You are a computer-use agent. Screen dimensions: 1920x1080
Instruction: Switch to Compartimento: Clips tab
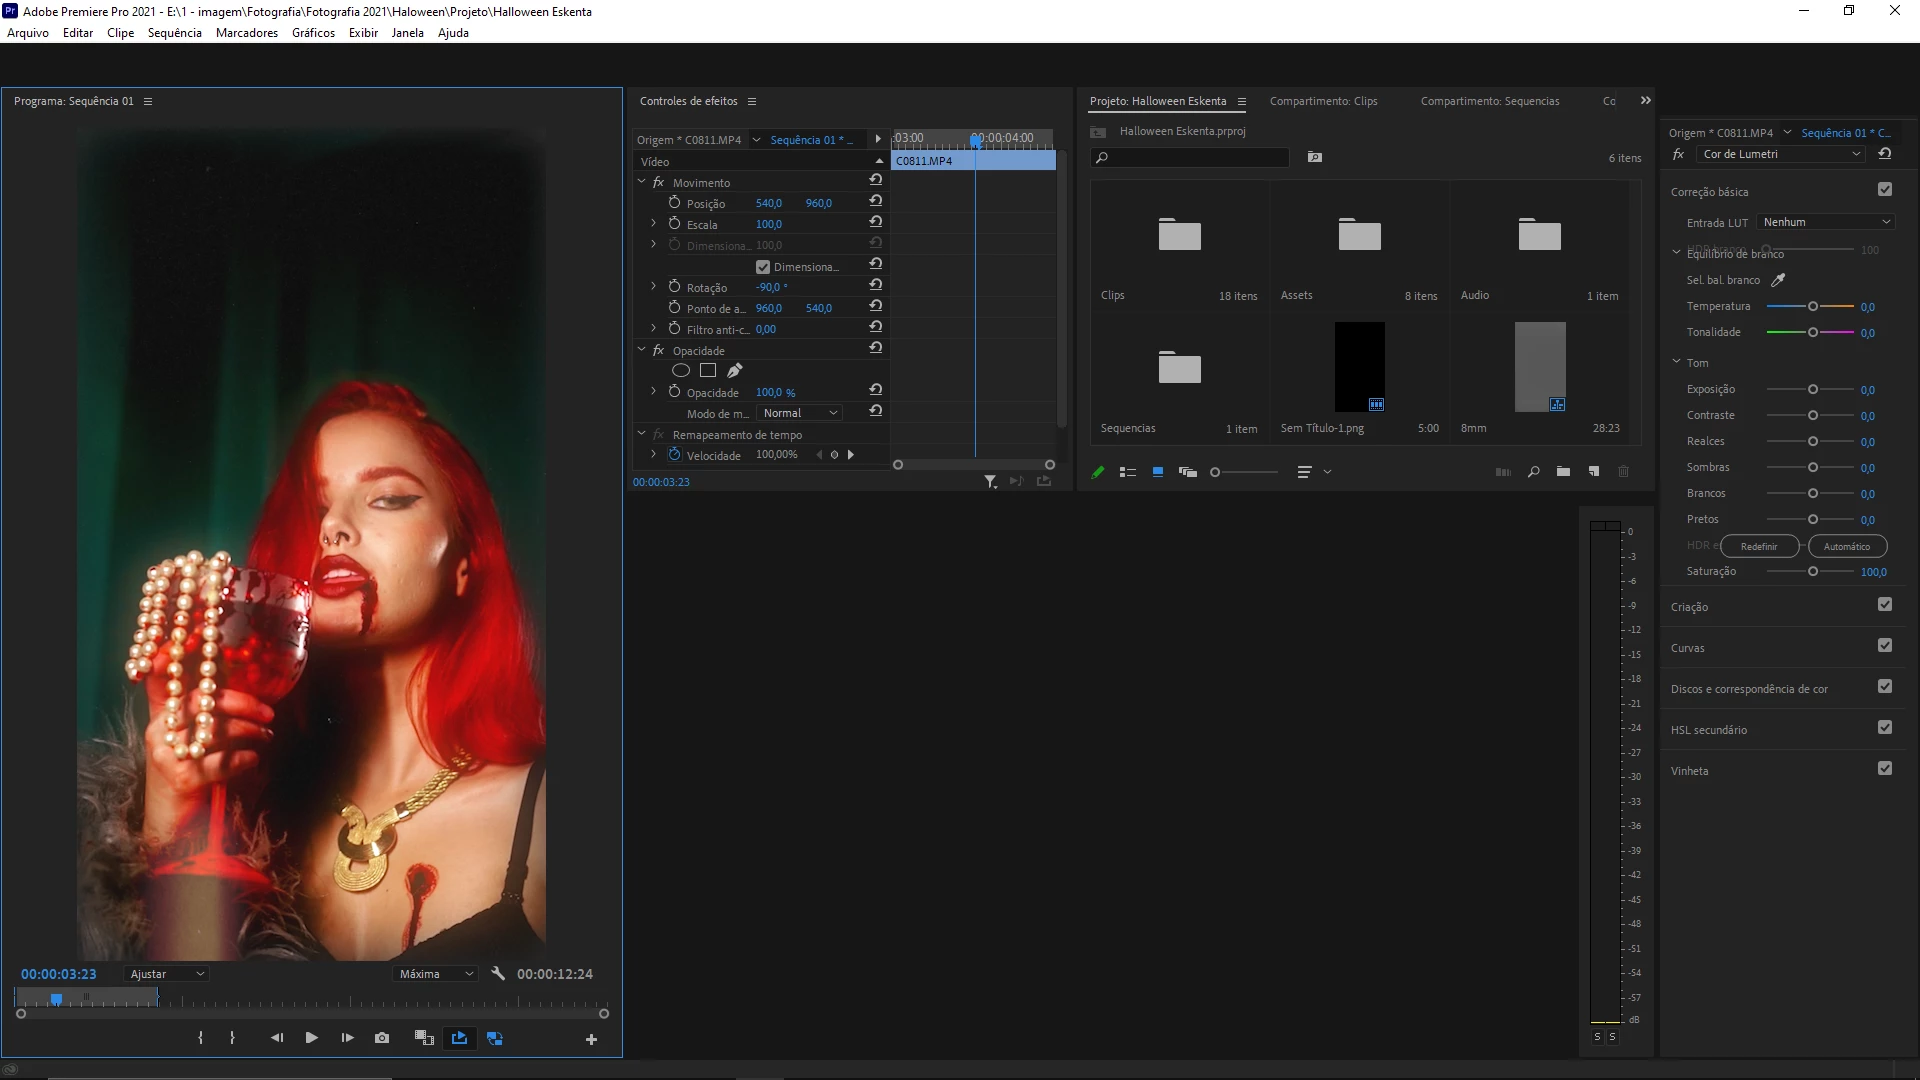tap(1323, 101)
